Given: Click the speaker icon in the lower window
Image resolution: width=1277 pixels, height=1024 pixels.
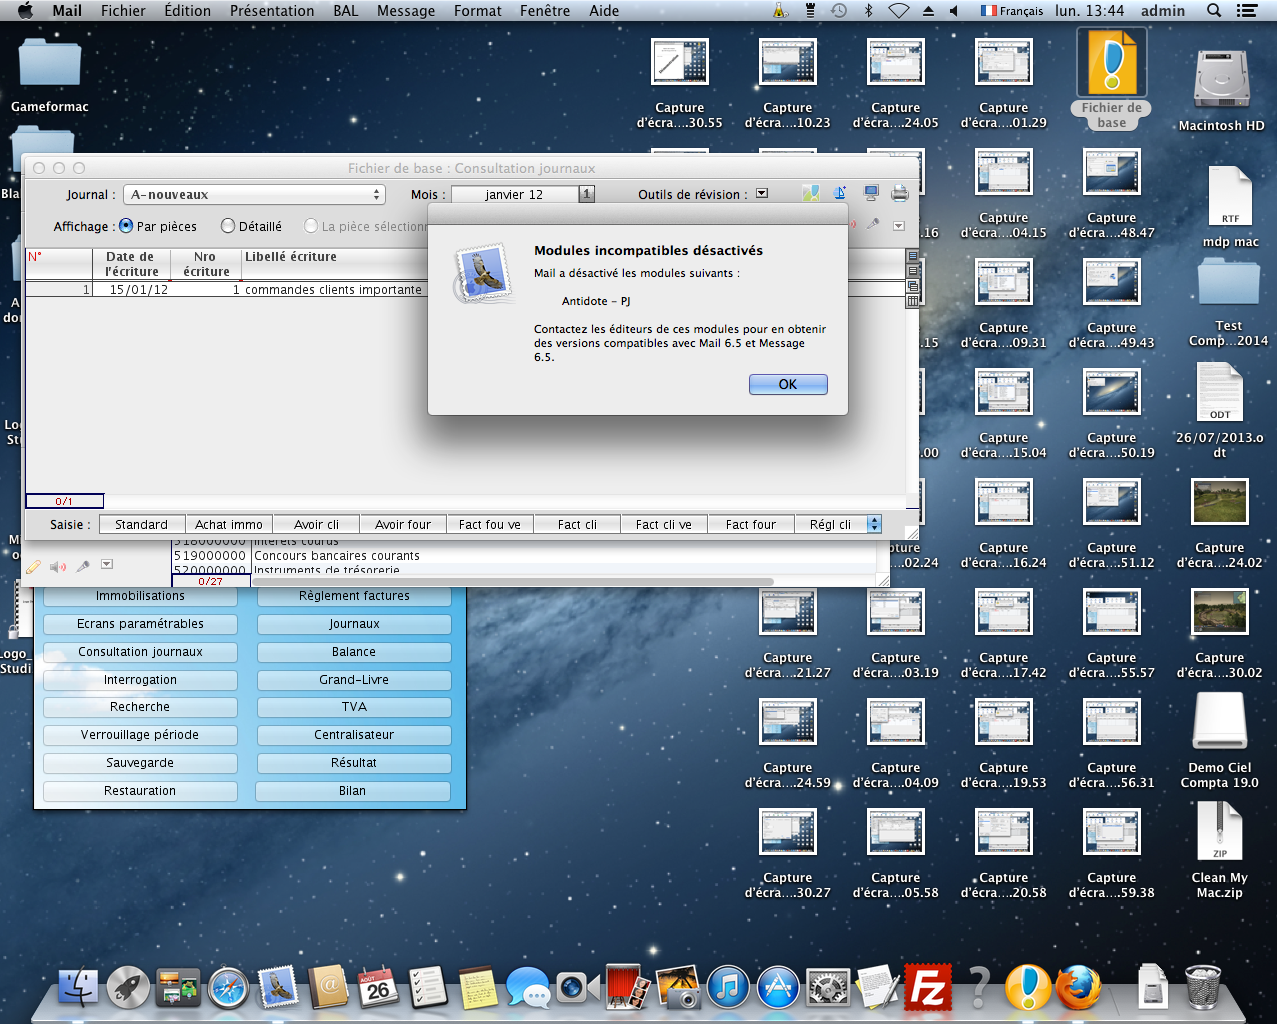Looking at the screenshot, I should click(58, 566).
